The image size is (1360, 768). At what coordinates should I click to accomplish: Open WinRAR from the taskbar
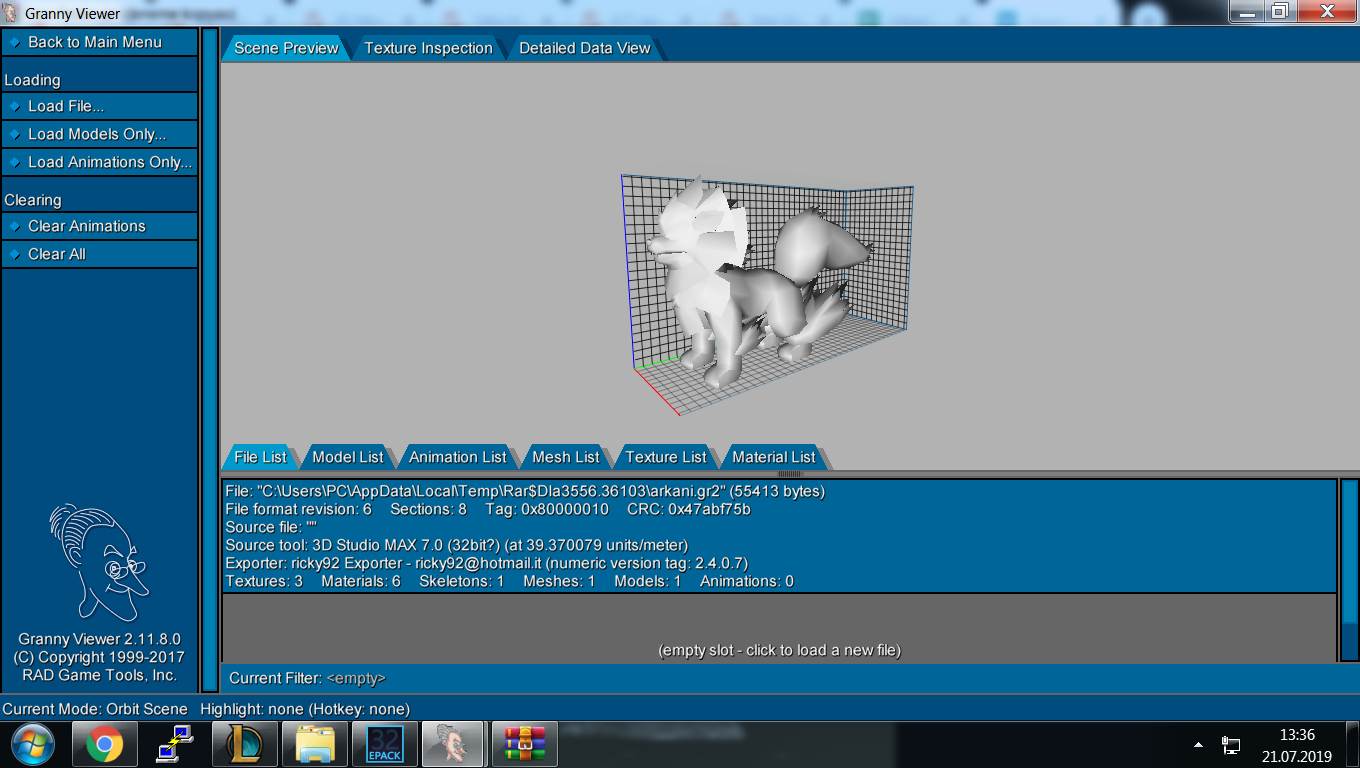pyautogui.click(x=524, y=744)
